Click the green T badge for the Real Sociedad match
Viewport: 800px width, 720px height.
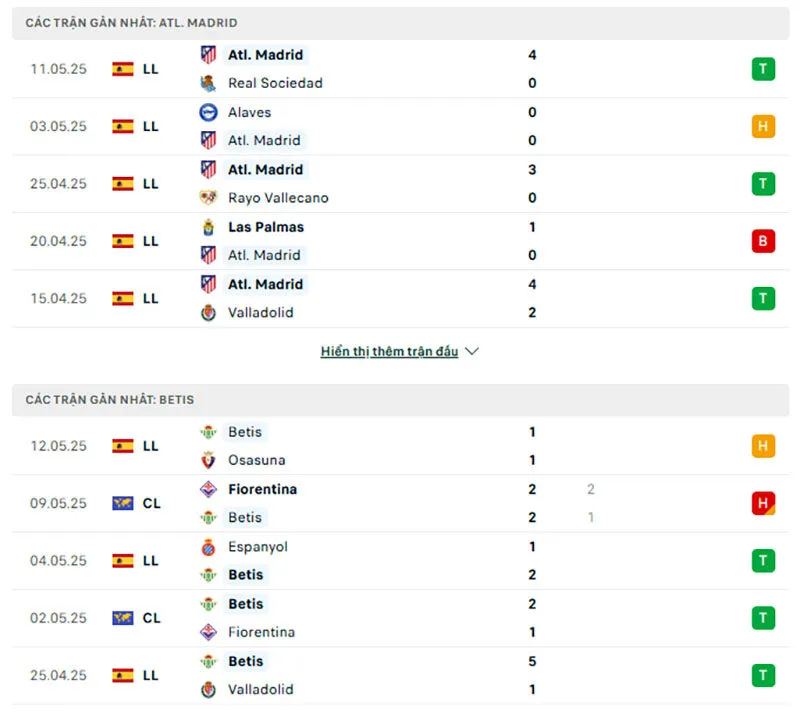pyautogui.click(x=764, y=69)
